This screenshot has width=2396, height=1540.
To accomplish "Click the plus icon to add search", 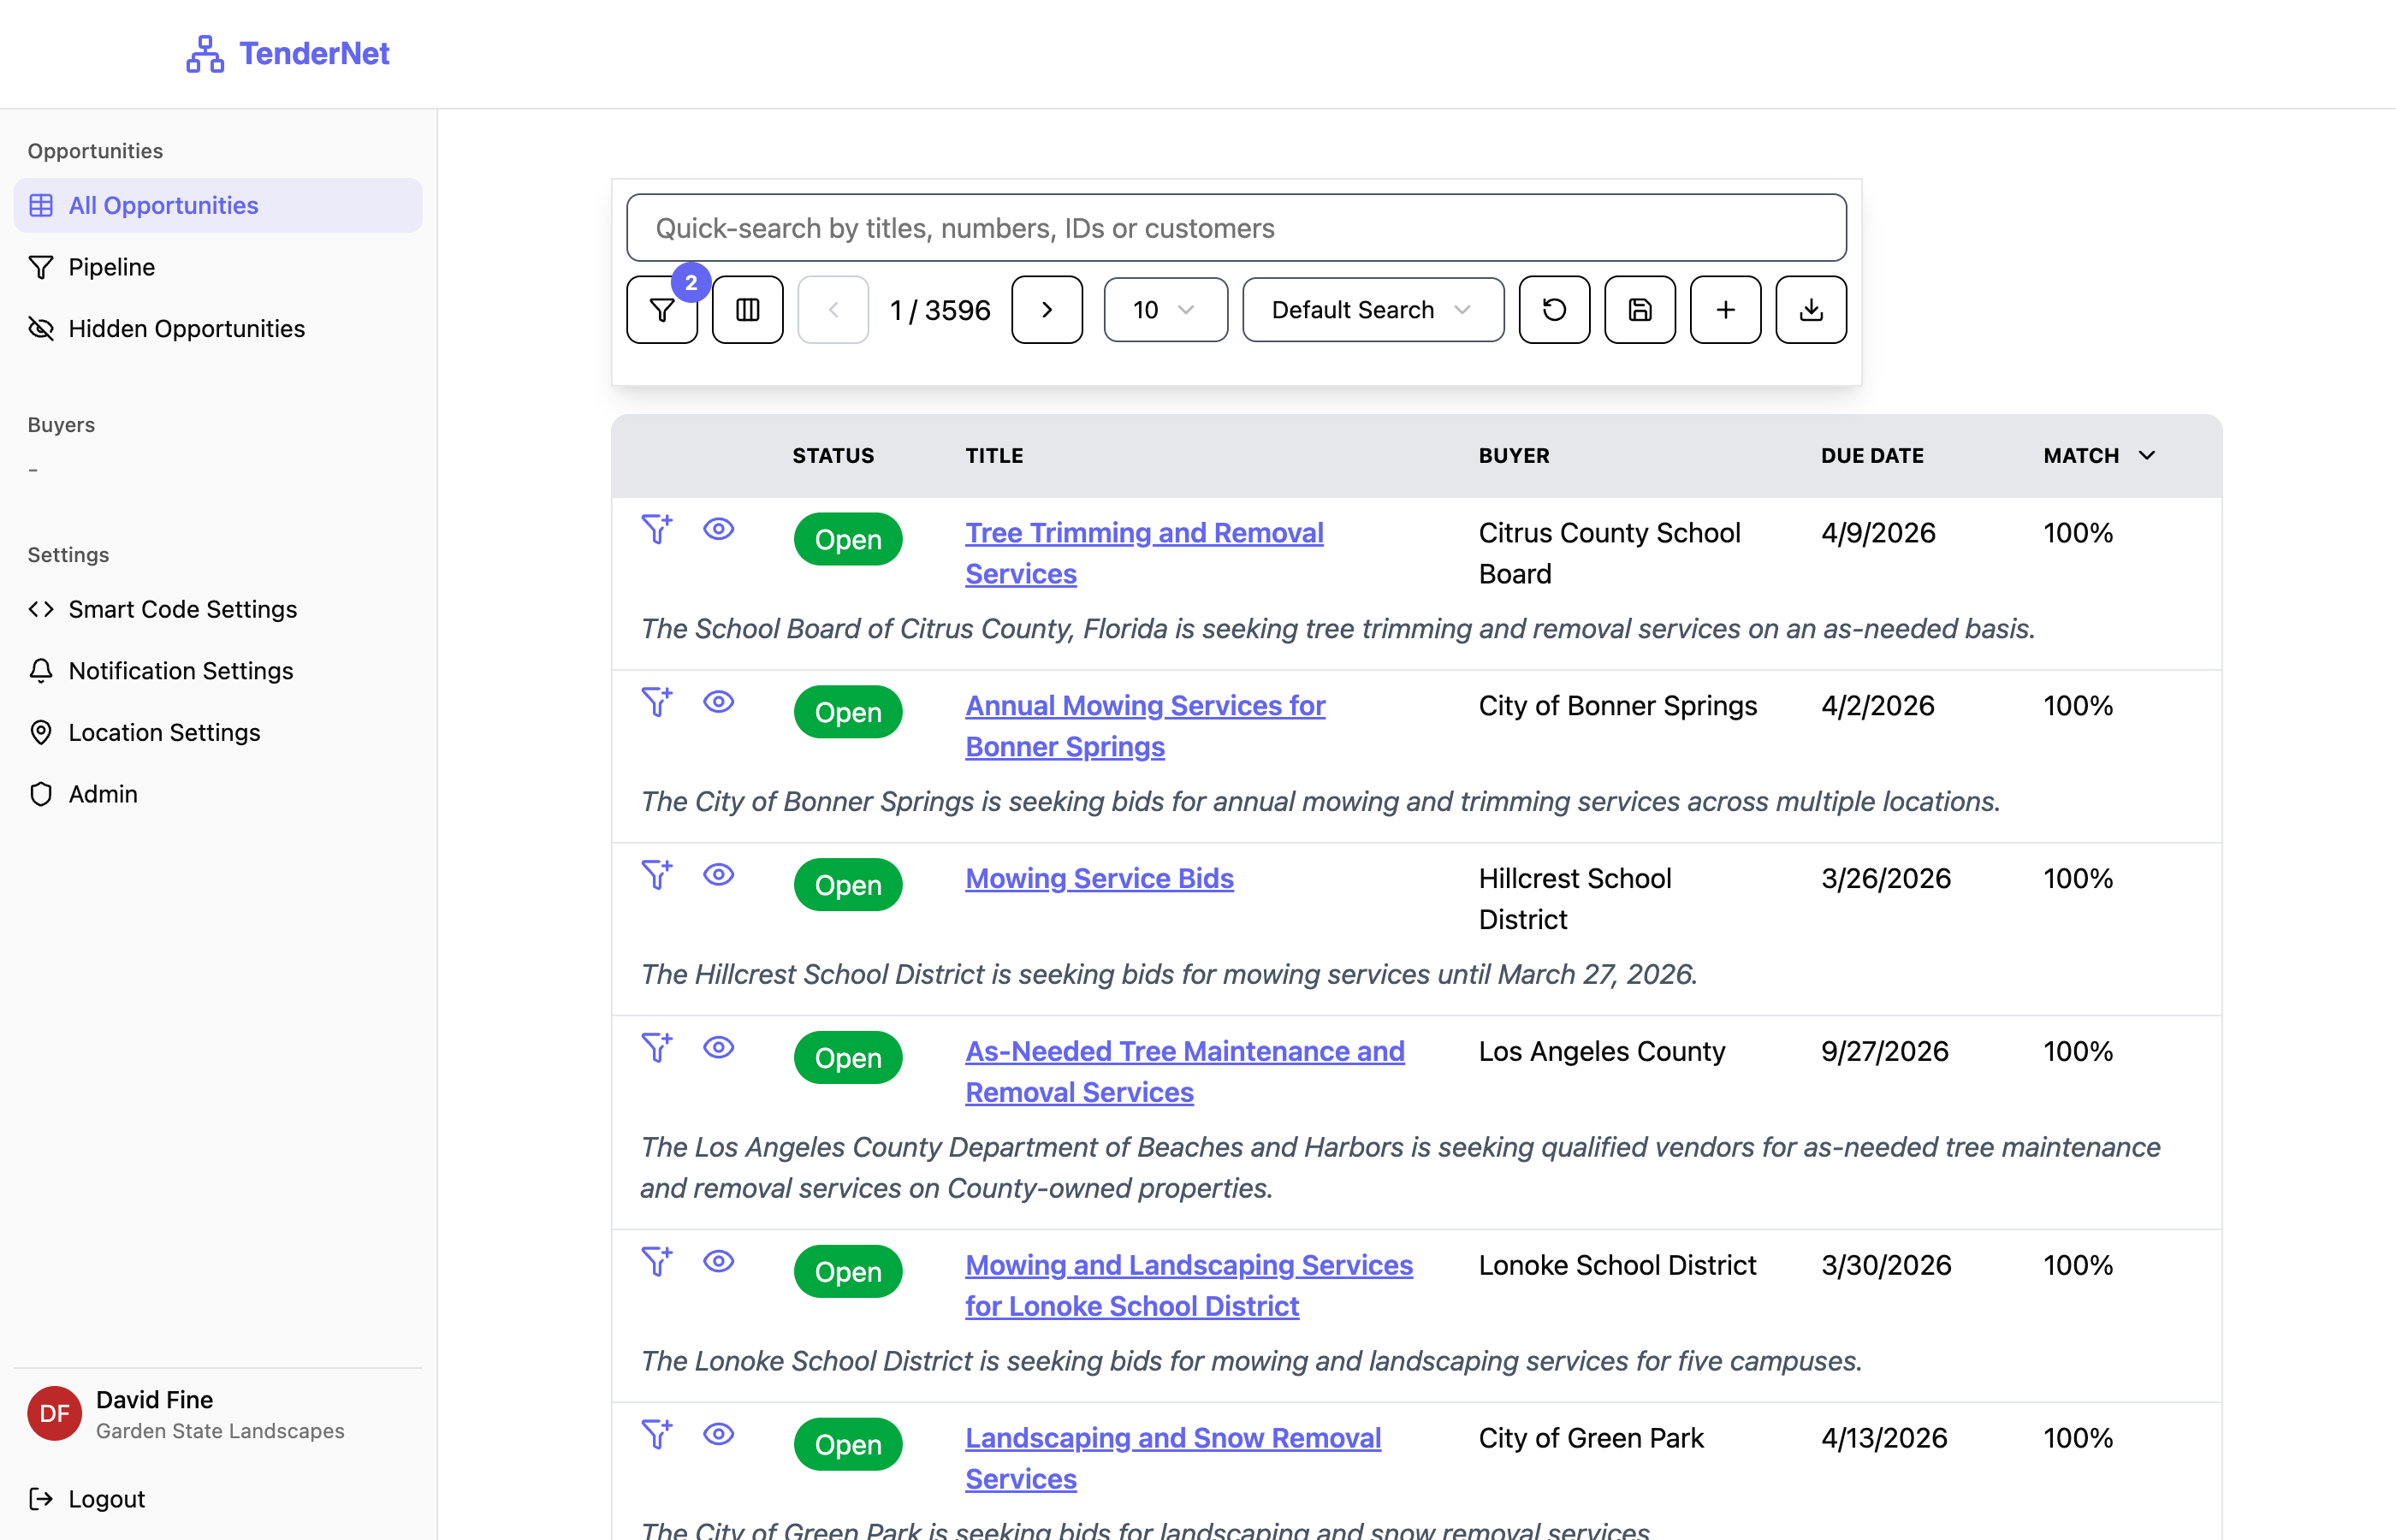I will [1724, 310].
